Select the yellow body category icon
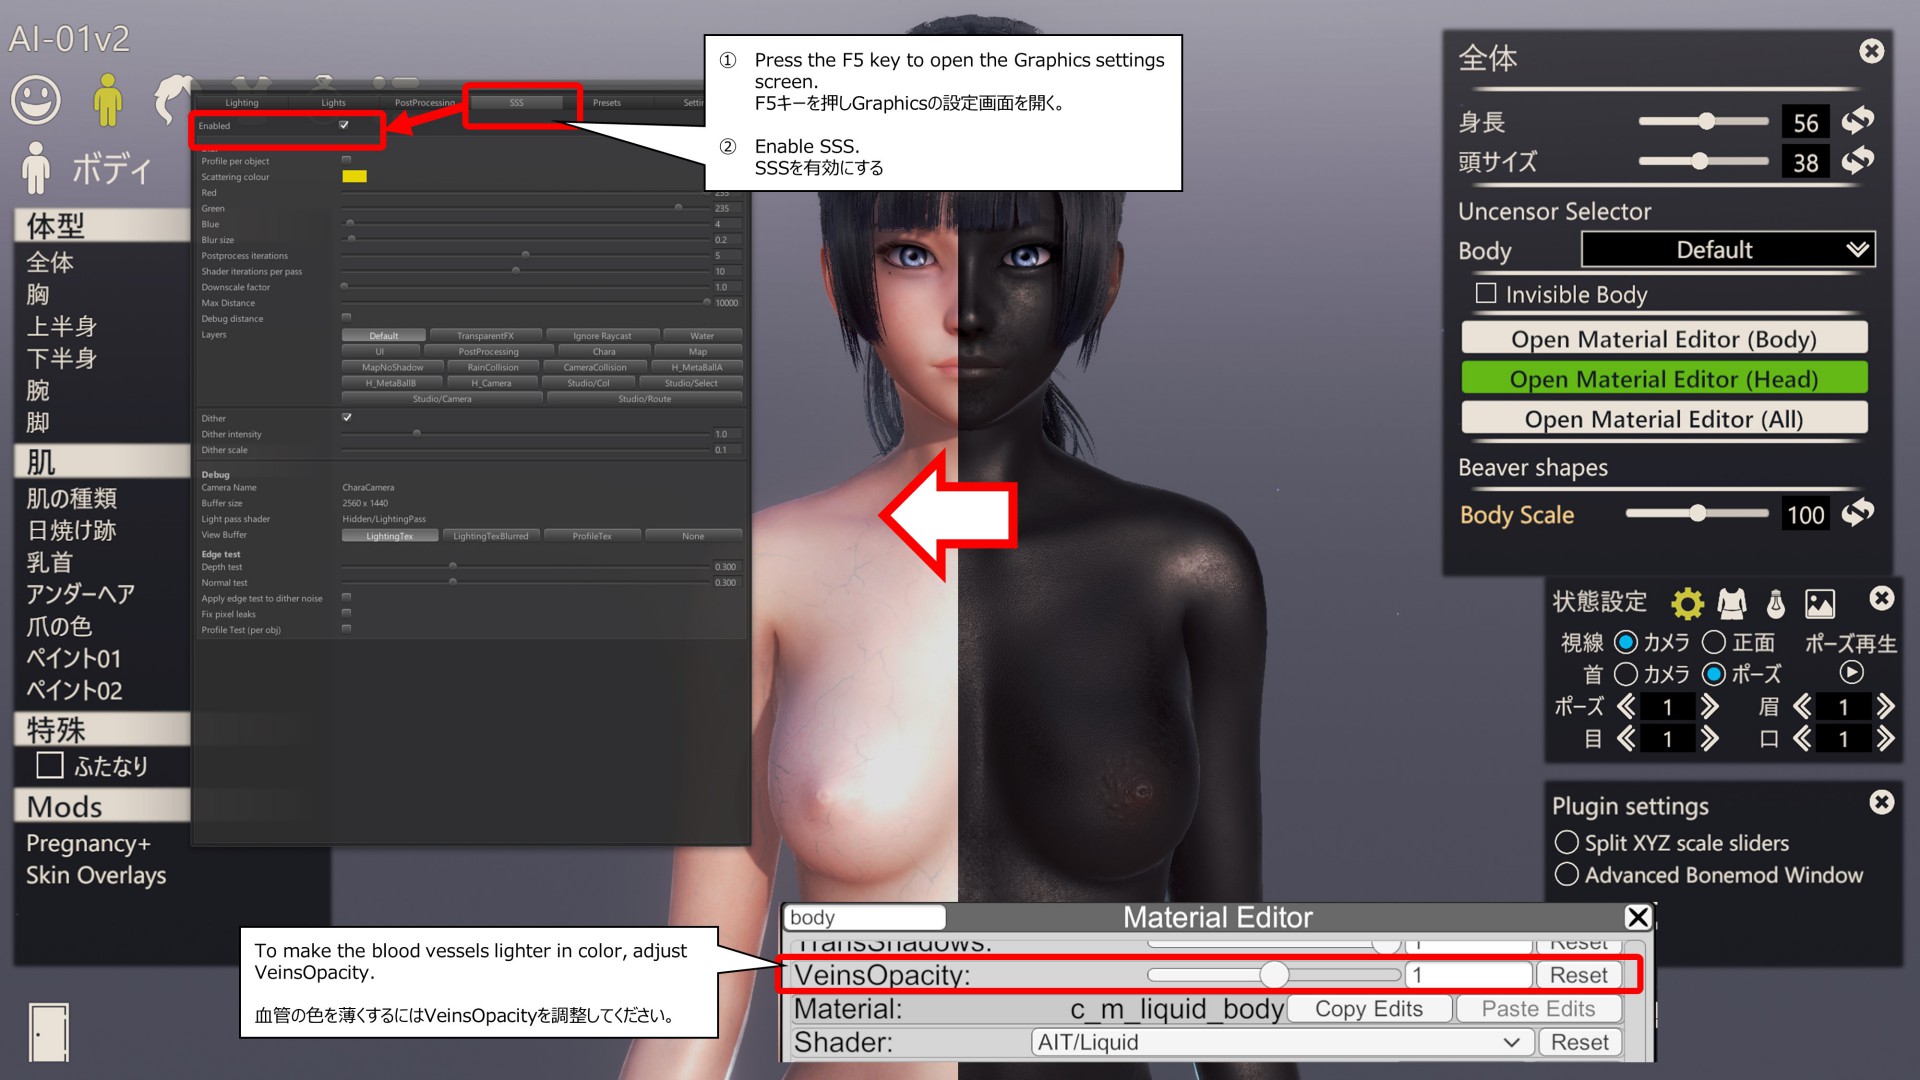 [x=107, y=100]
